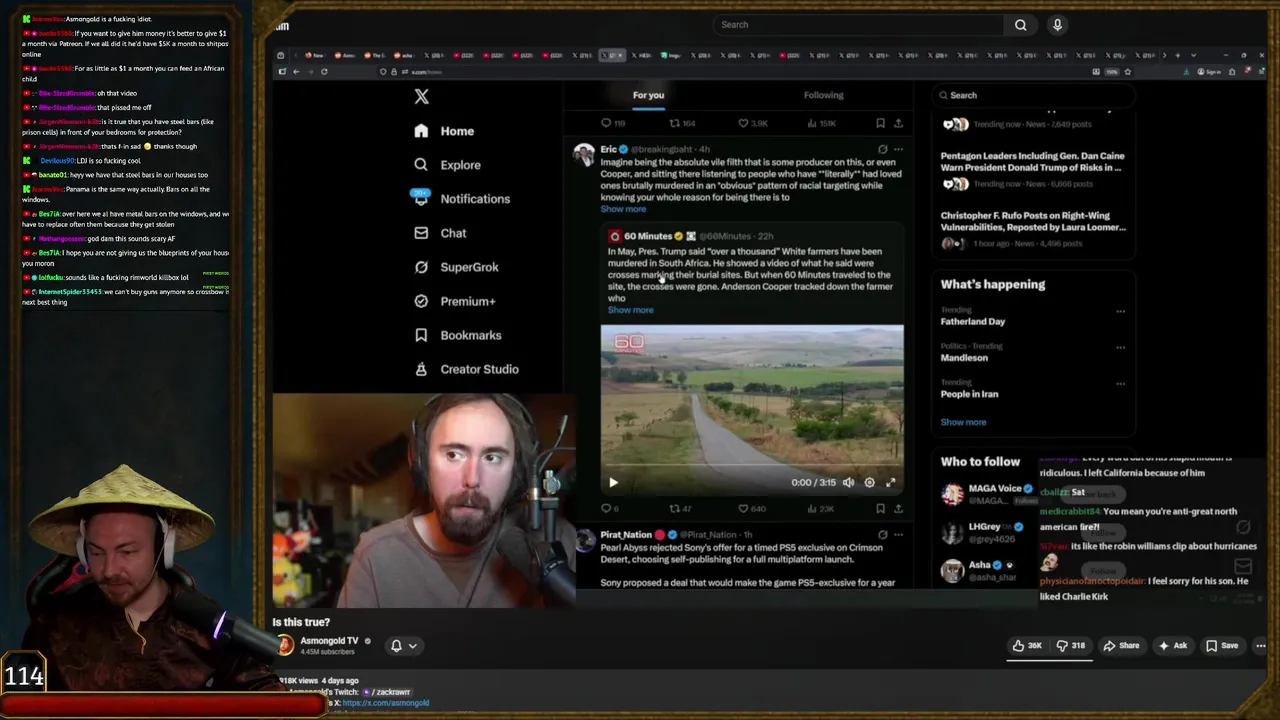
Task: Click the X logo in sidebar
Action: tap(421, 96)
